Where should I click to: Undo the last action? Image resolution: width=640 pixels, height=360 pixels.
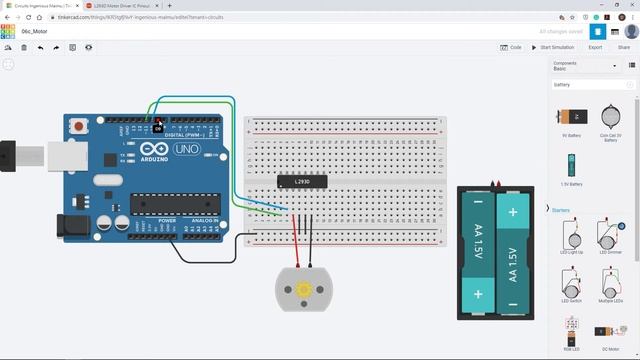40,48
